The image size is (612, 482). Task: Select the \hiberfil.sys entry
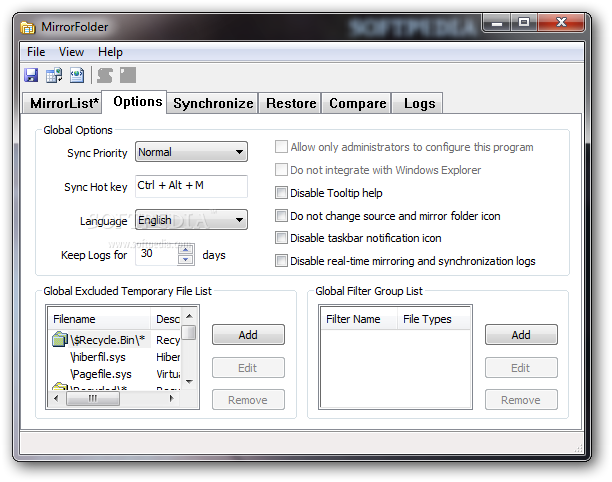(98, 357)
